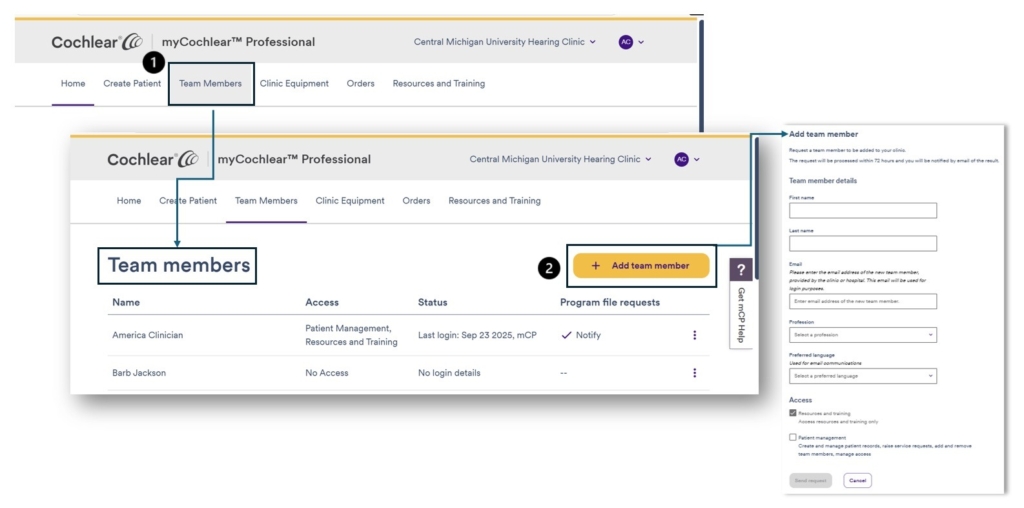Screen dimensions: 1024x508
Task: Focus the Email address input field
Action: 862,301
